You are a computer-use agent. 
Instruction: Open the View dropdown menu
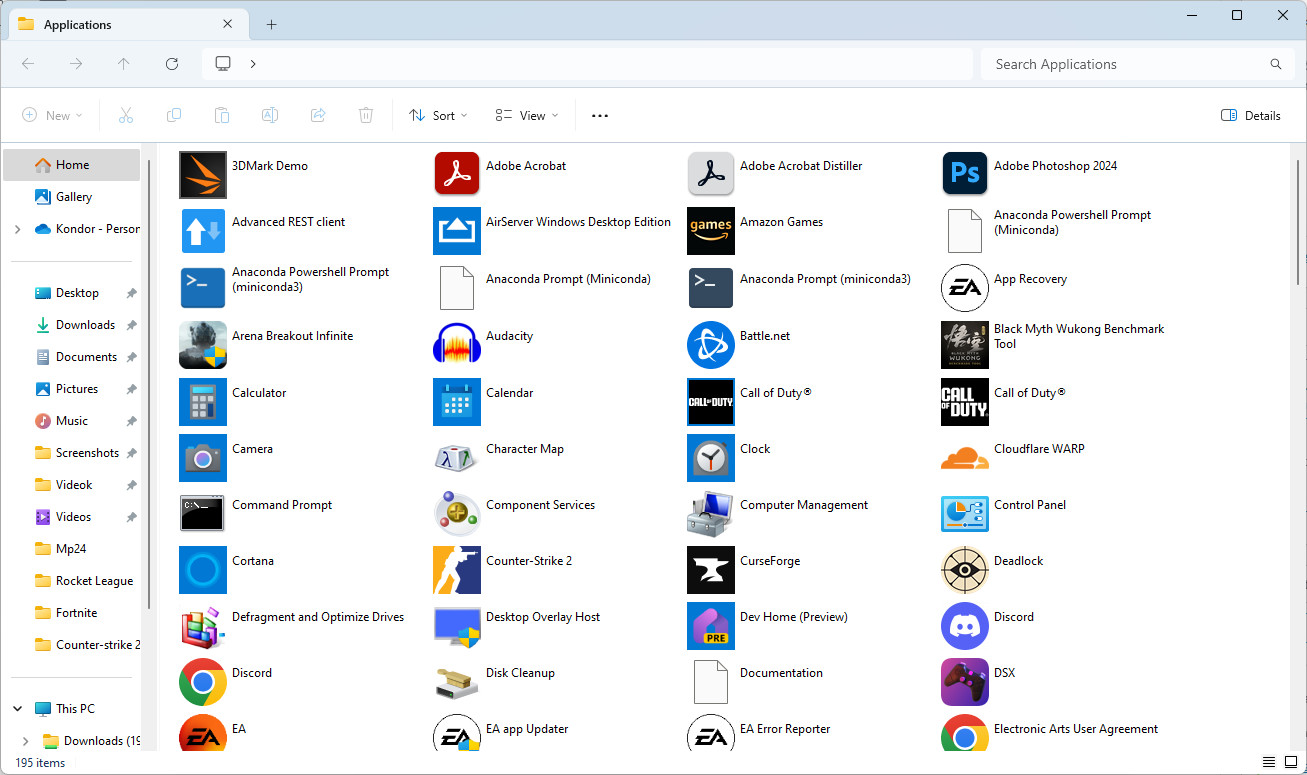527,115
